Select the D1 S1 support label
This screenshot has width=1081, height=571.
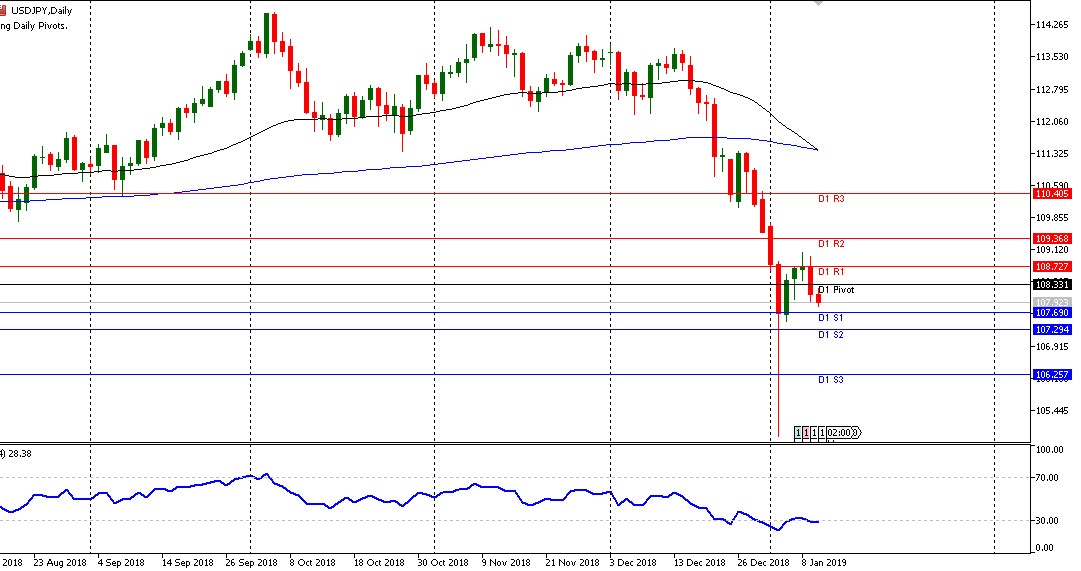point(831,318)
